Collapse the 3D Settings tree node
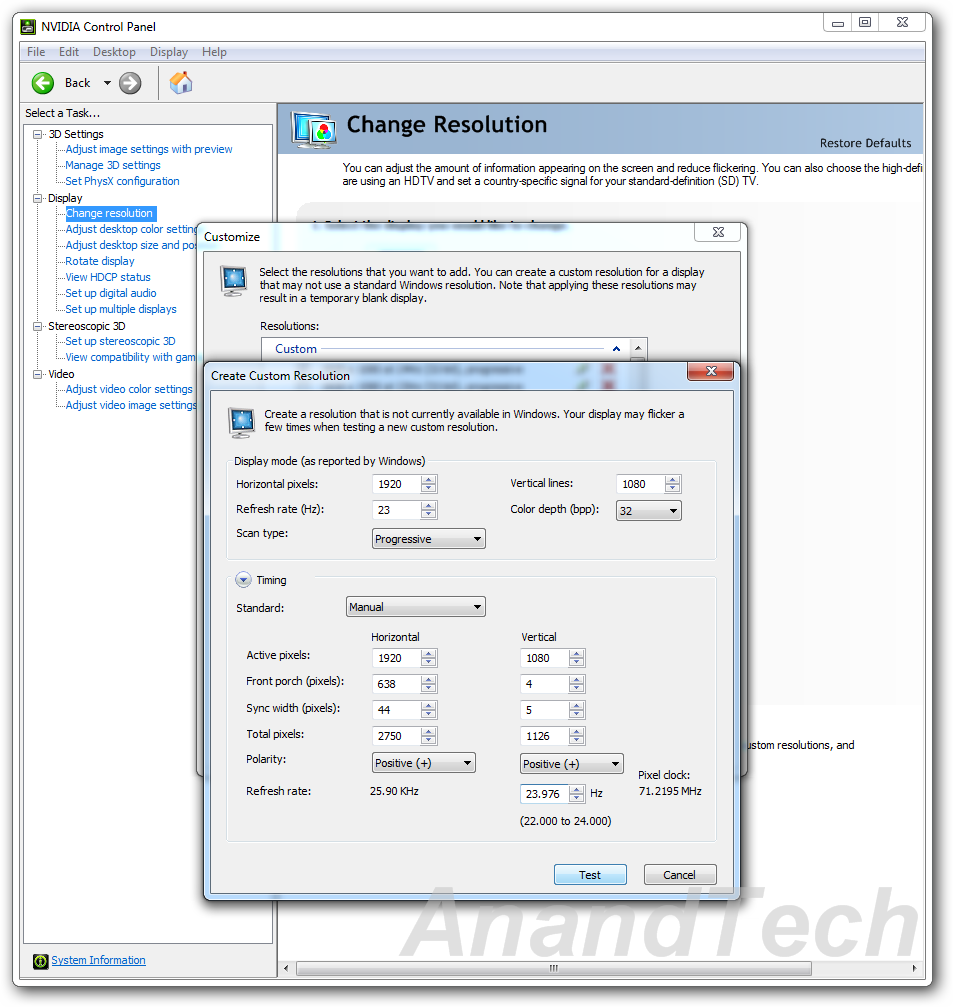953x1007 pixels. tap(38, 134)
